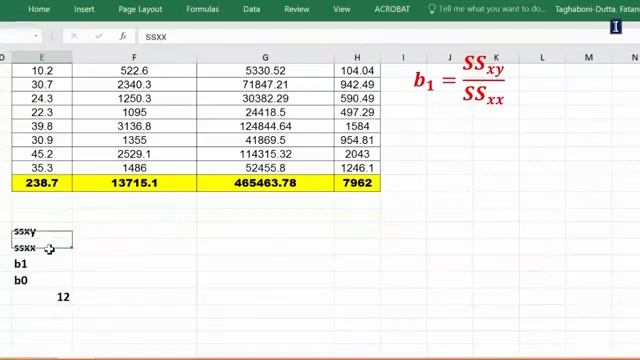Click cell with value 942.49
The height and width of the screenshot is (360, 640).
click(x=357, y=84)
